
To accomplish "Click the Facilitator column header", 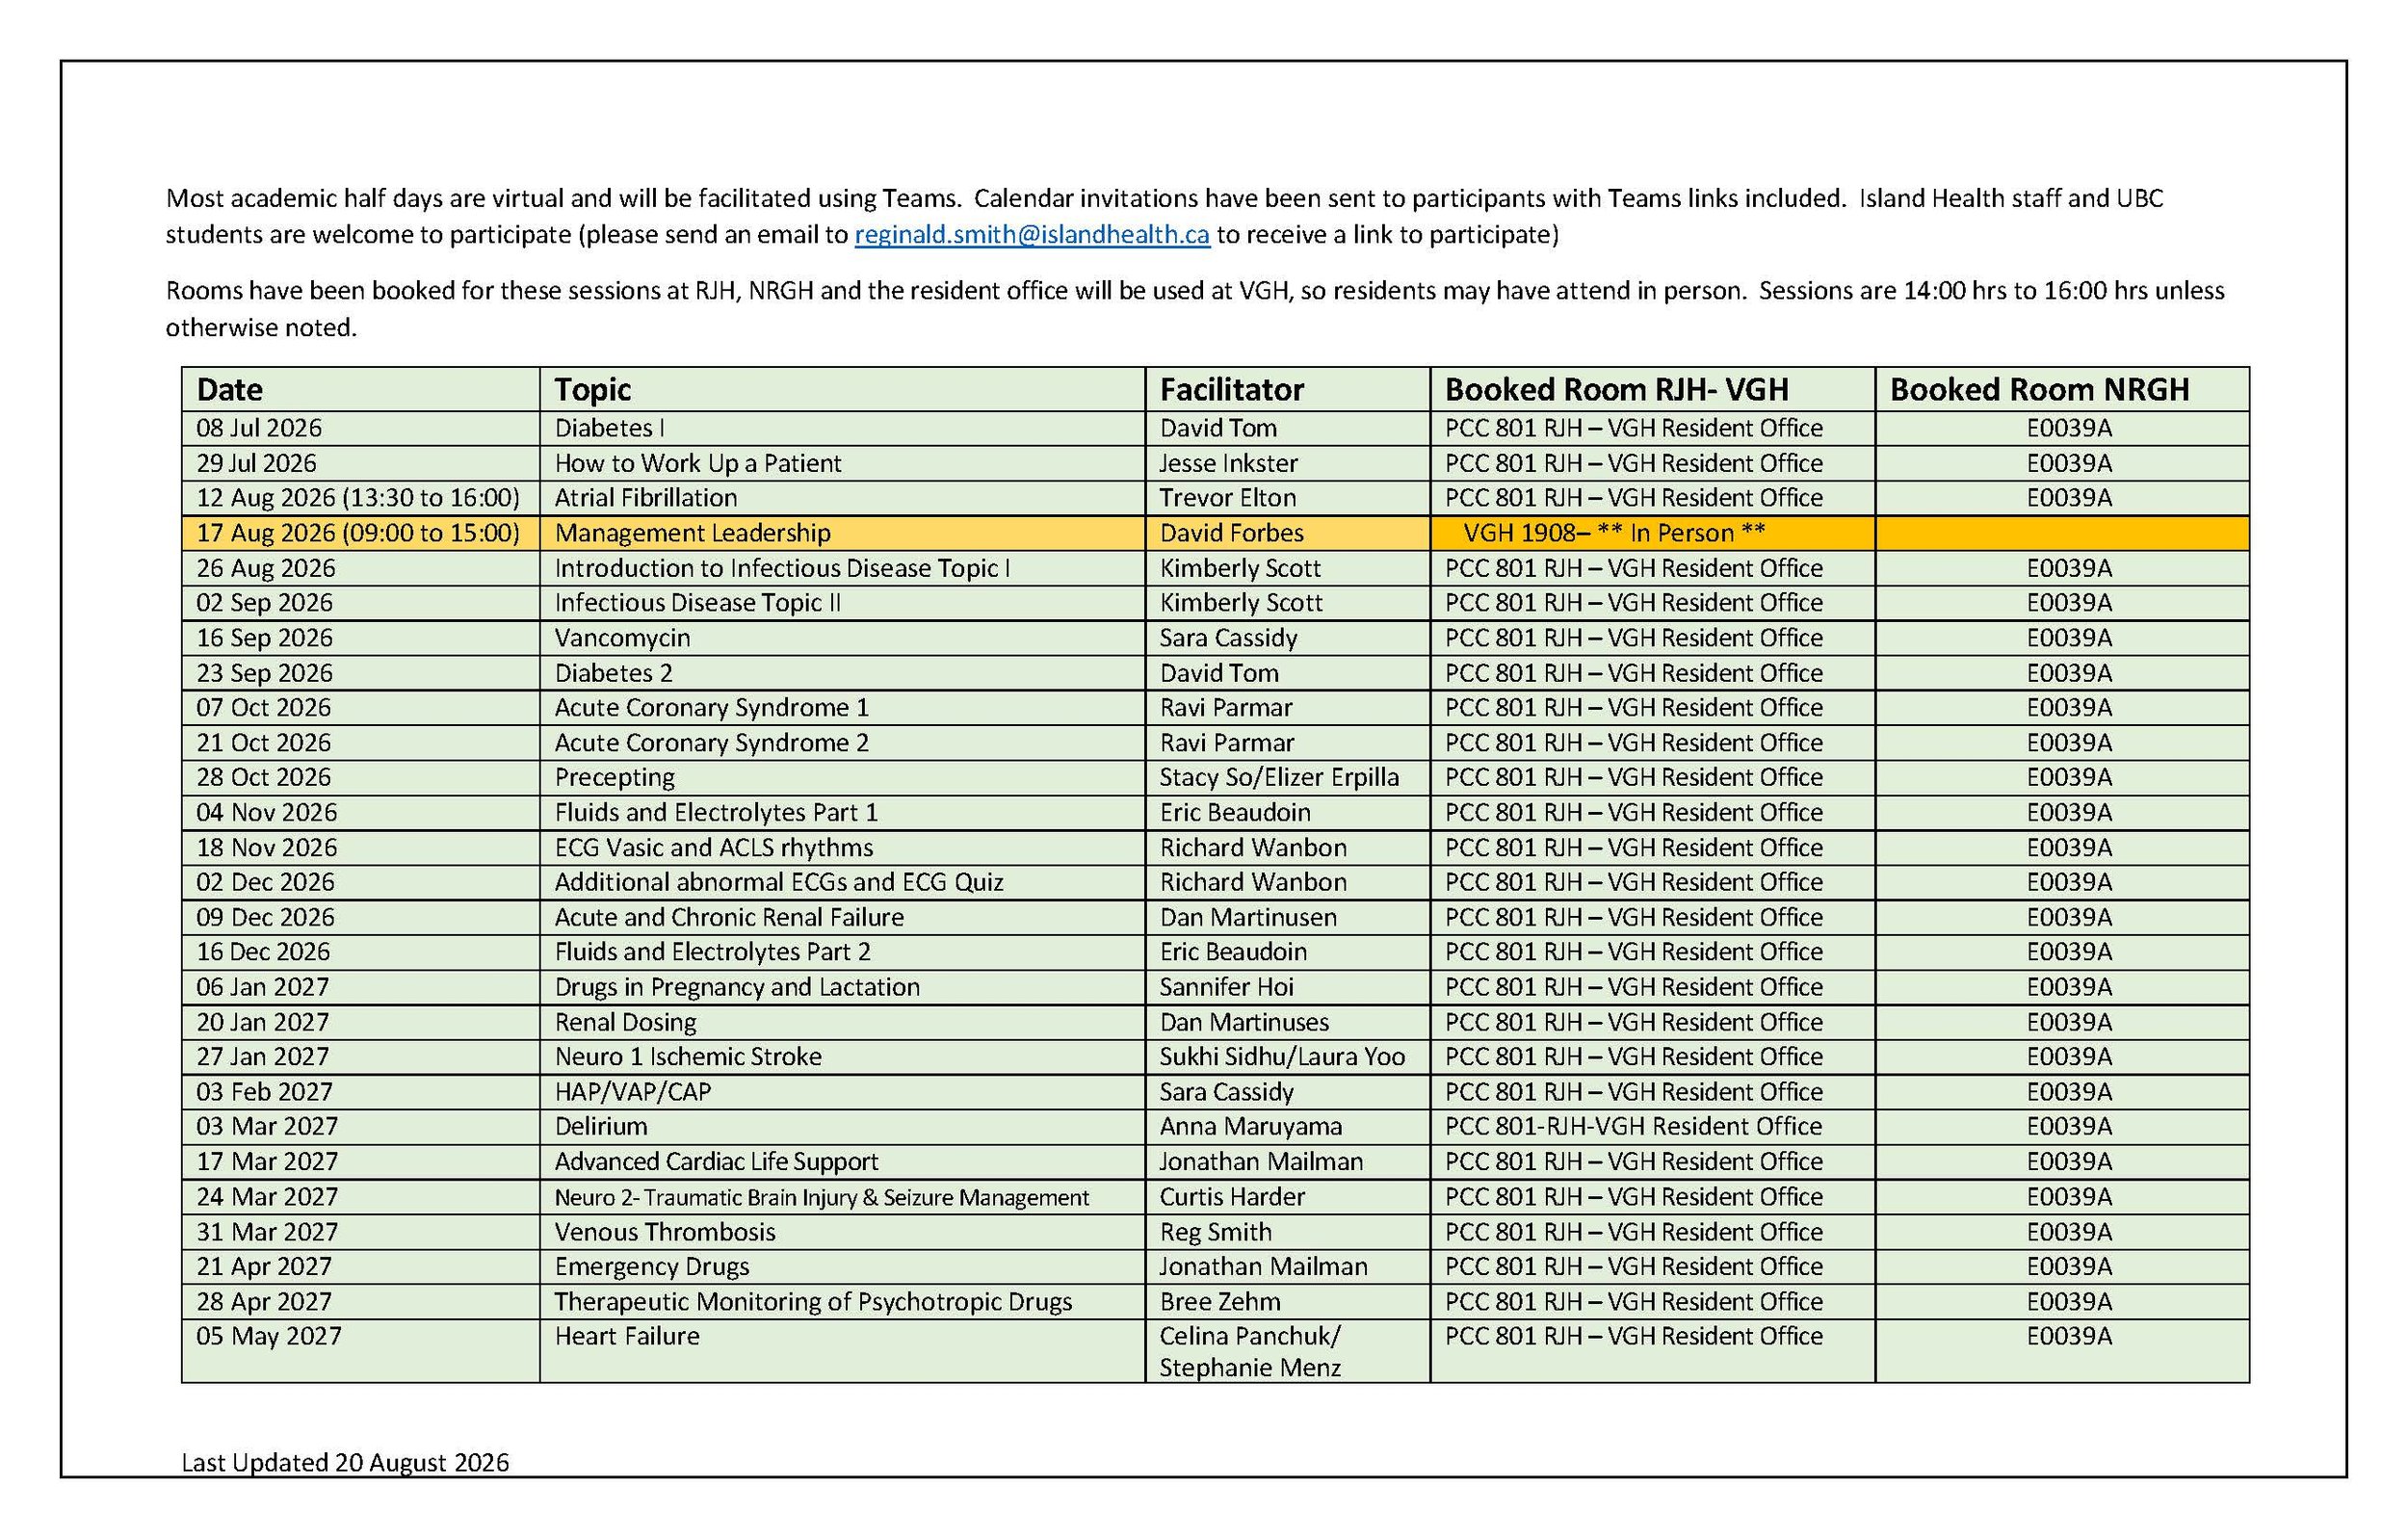I will pos(1287,389).
